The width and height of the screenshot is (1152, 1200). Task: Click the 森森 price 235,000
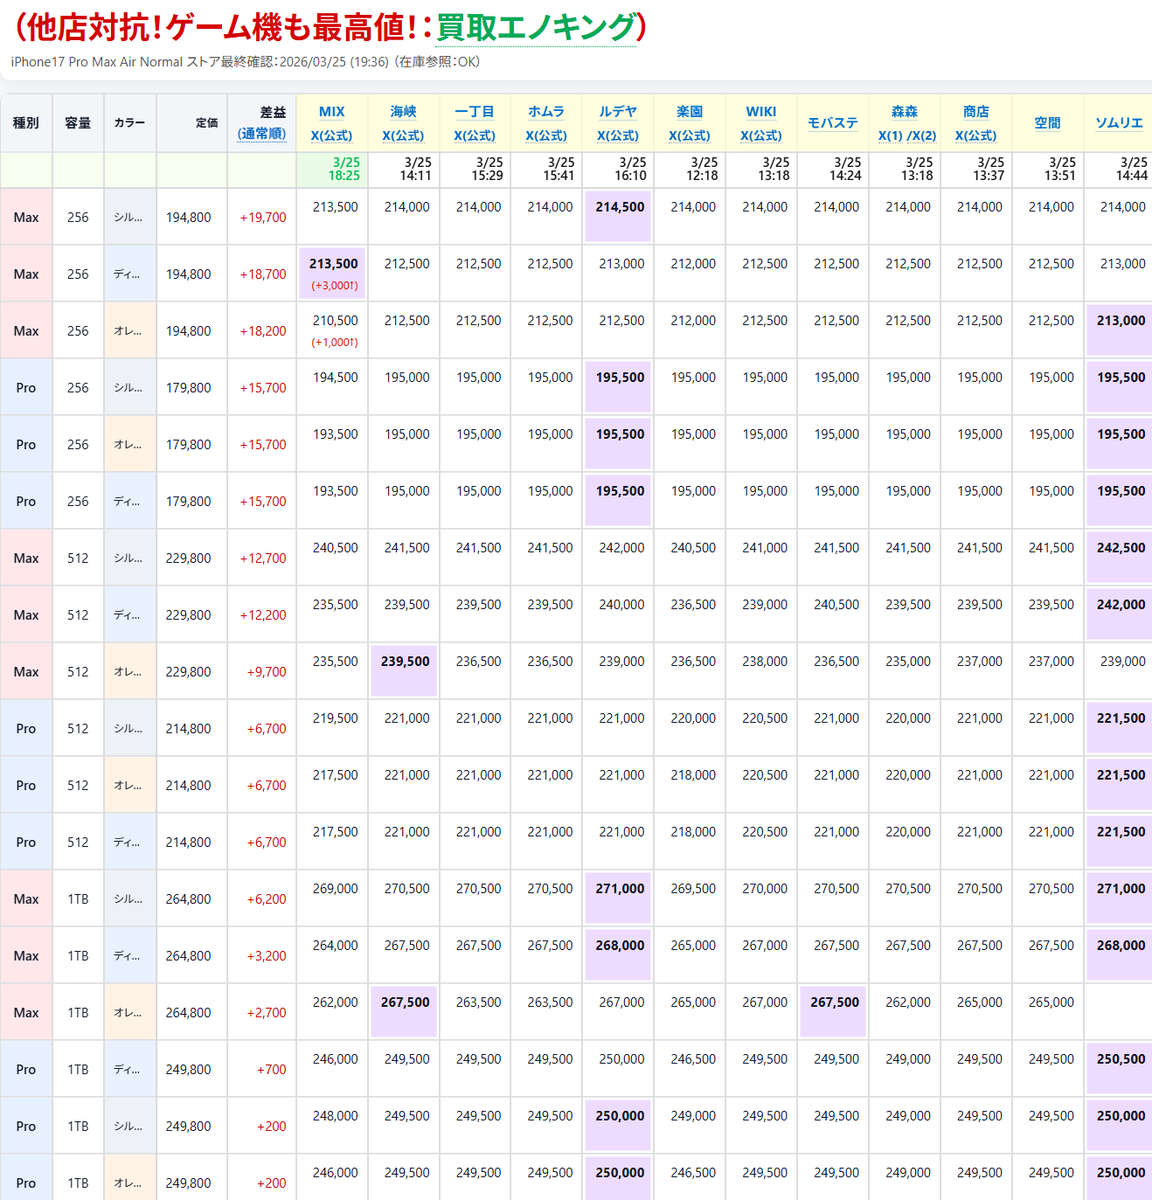pos(908,661)
